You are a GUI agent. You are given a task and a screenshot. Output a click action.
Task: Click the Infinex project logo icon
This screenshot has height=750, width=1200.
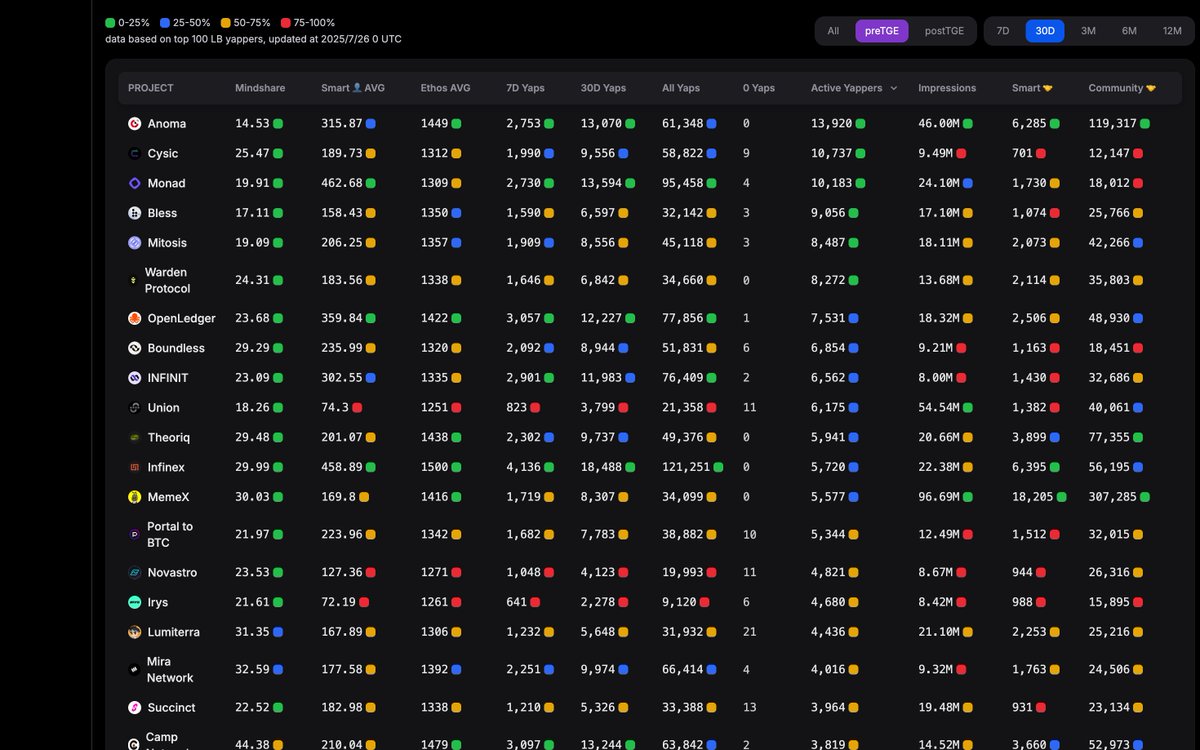click(x=134, y=468)
